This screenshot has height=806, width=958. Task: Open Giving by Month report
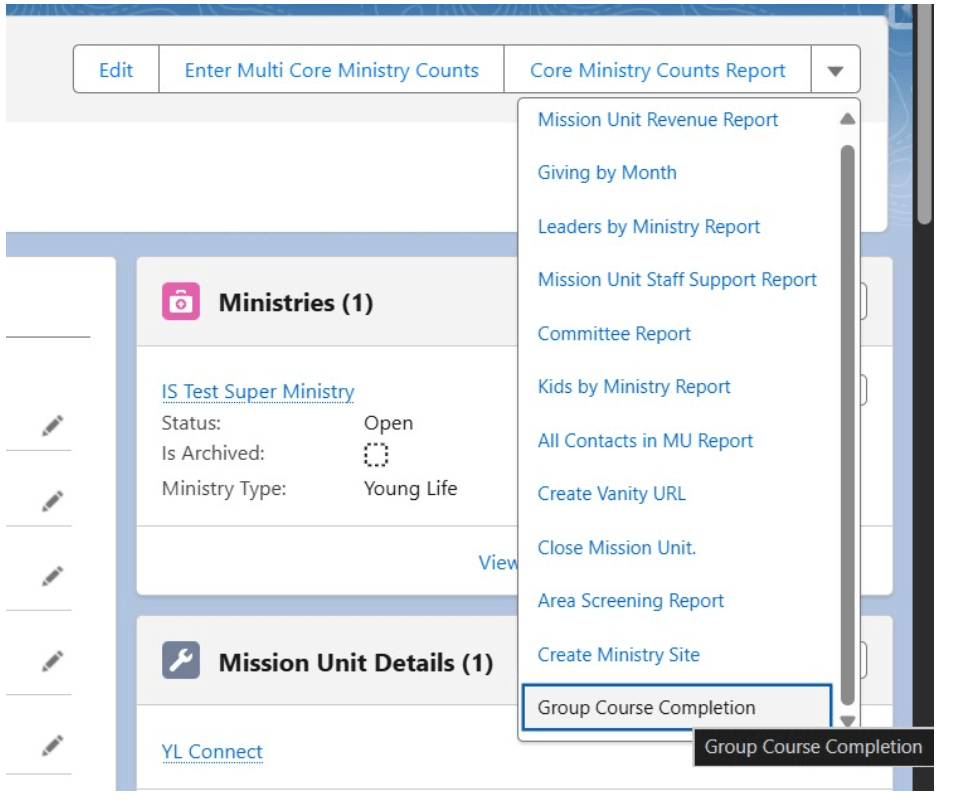click(x=607, y=173)
